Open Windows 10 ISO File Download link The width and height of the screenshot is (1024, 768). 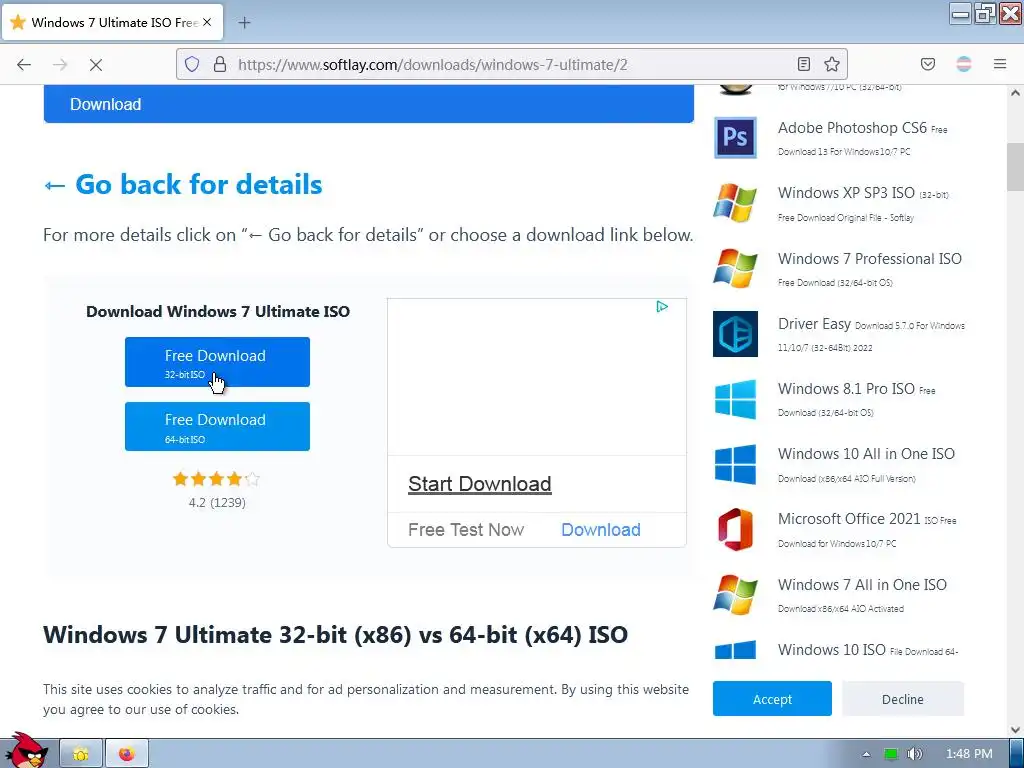(868, 650)
